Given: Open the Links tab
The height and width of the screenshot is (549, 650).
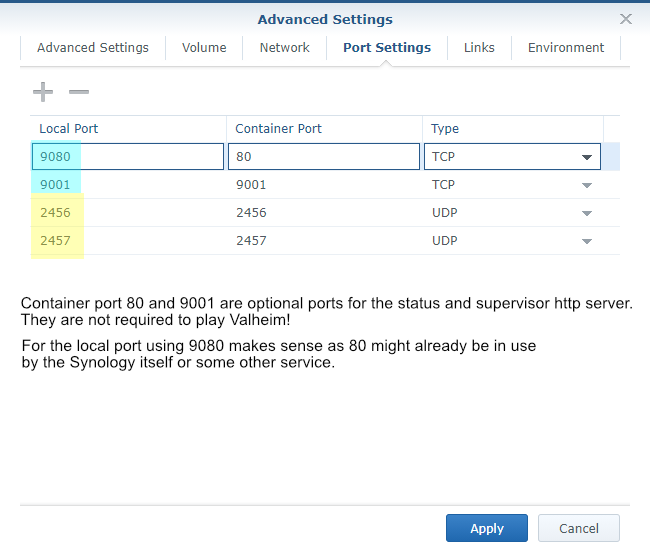Looking at the screenshot, I should pyautogui.click(x=479, y=48).
